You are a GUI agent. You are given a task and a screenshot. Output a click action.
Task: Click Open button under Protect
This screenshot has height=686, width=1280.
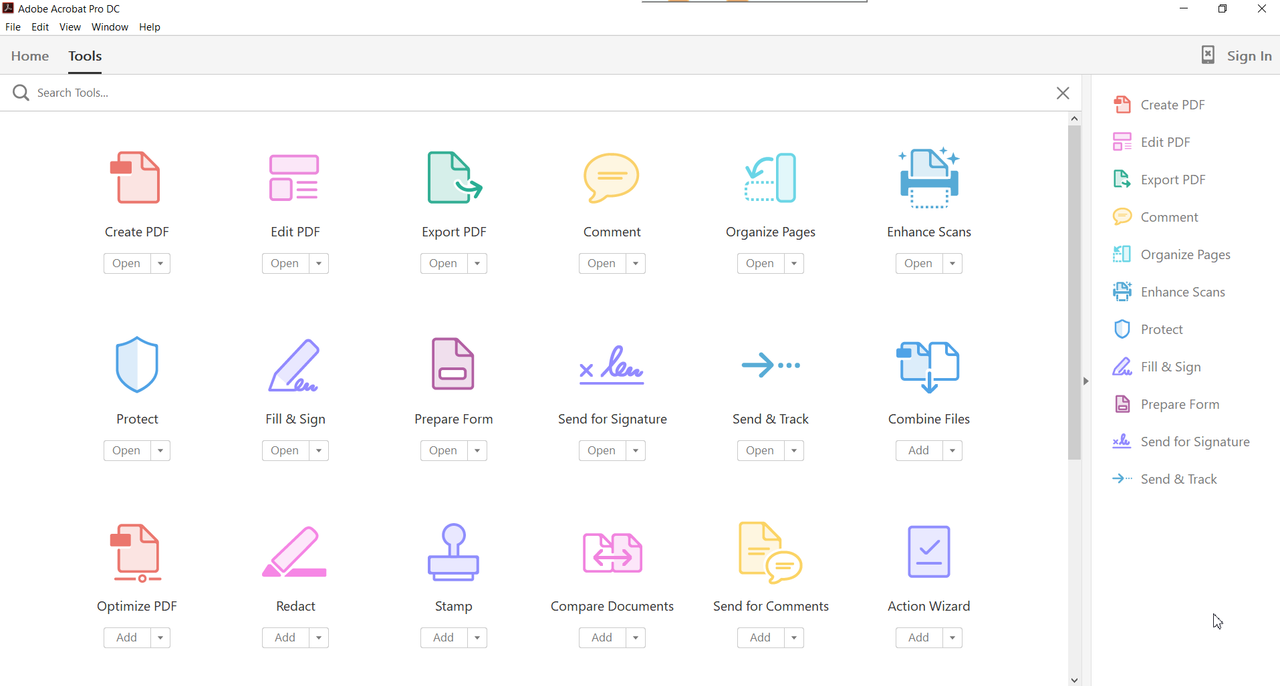127,451
